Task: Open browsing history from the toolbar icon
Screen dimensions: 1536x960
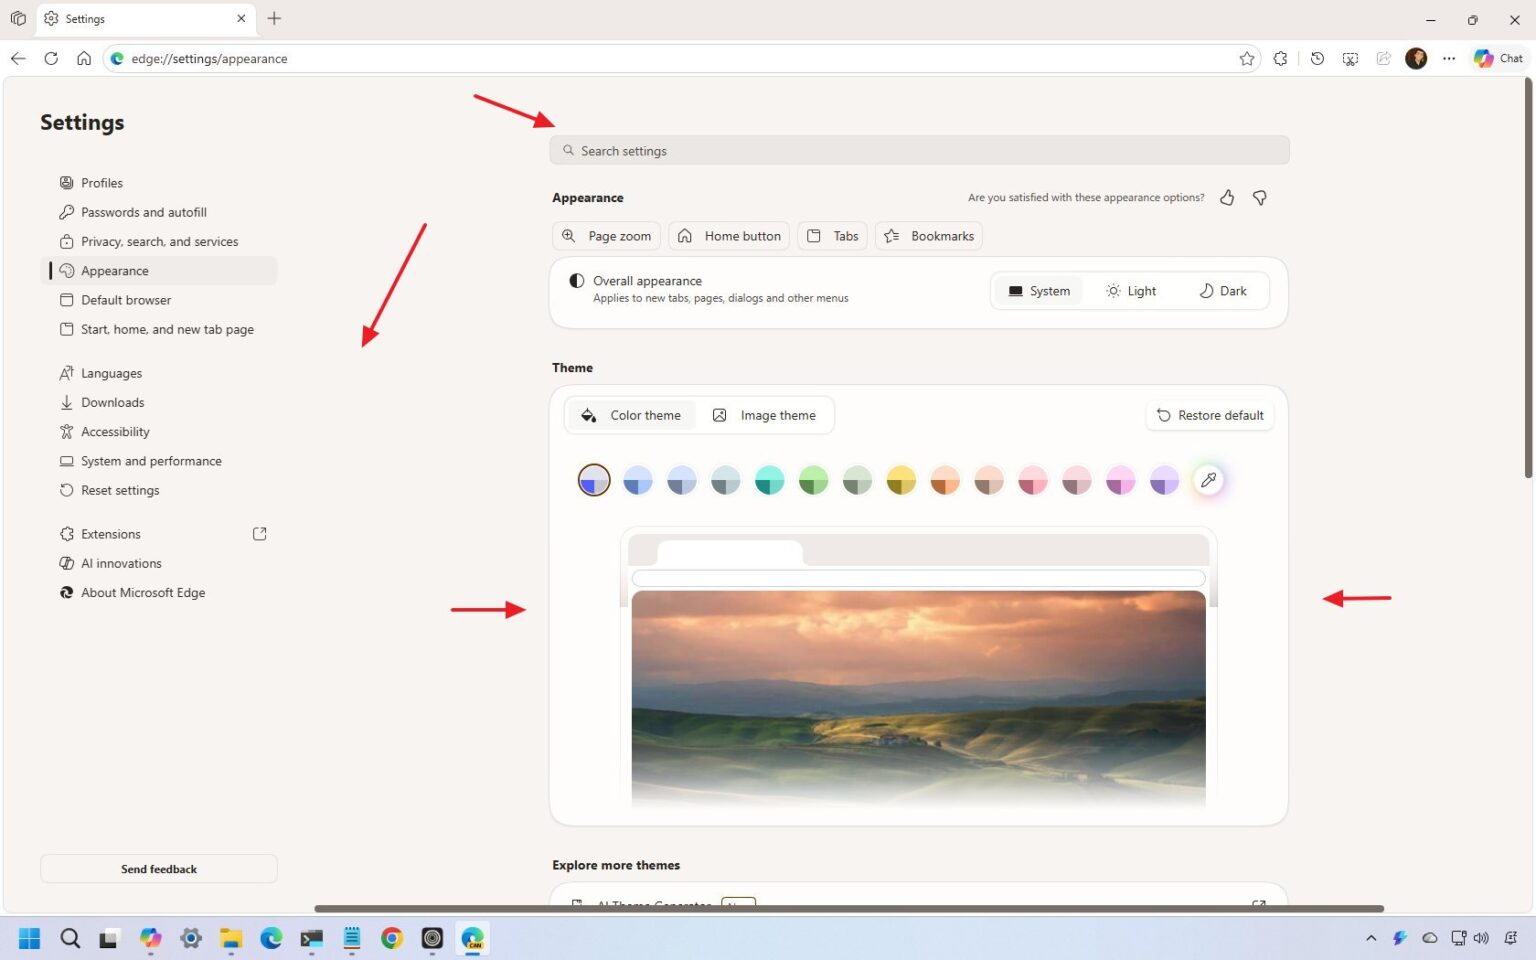Action: coord(1317,58)
